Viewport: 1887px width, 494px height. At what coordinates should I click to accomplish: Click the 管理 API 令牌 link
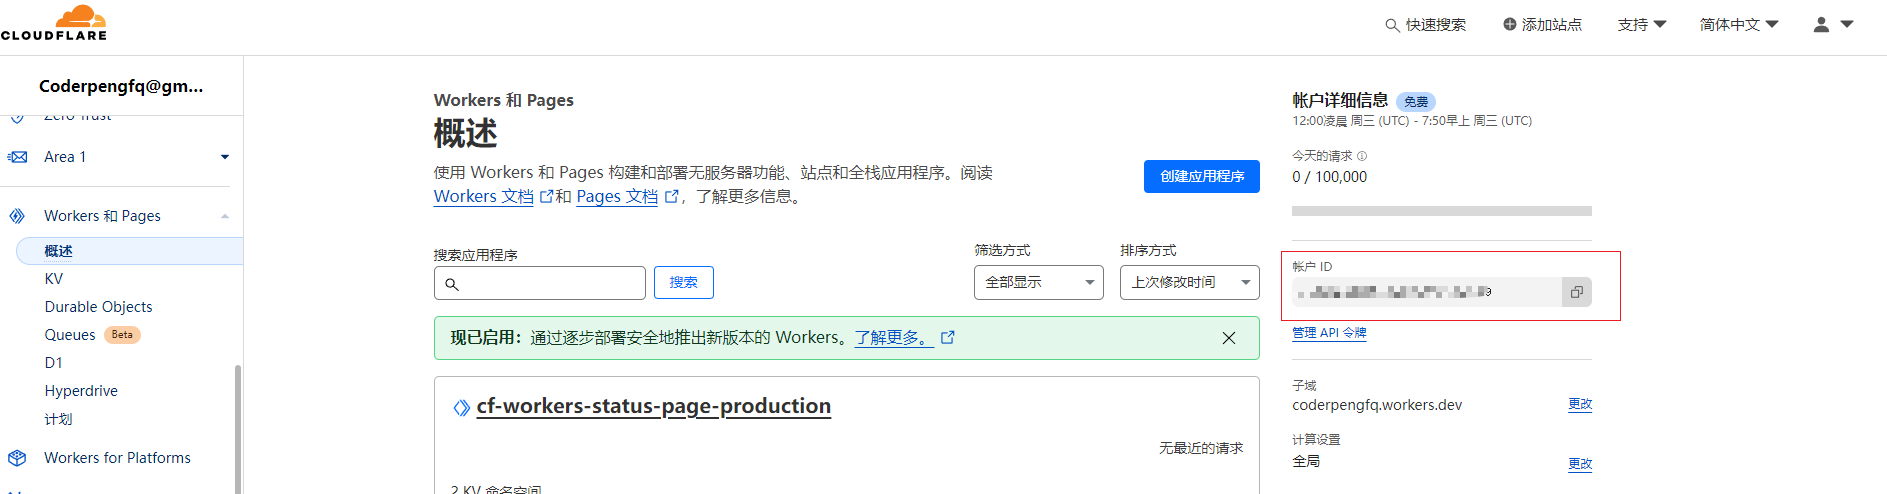(x=1329, y=333)
